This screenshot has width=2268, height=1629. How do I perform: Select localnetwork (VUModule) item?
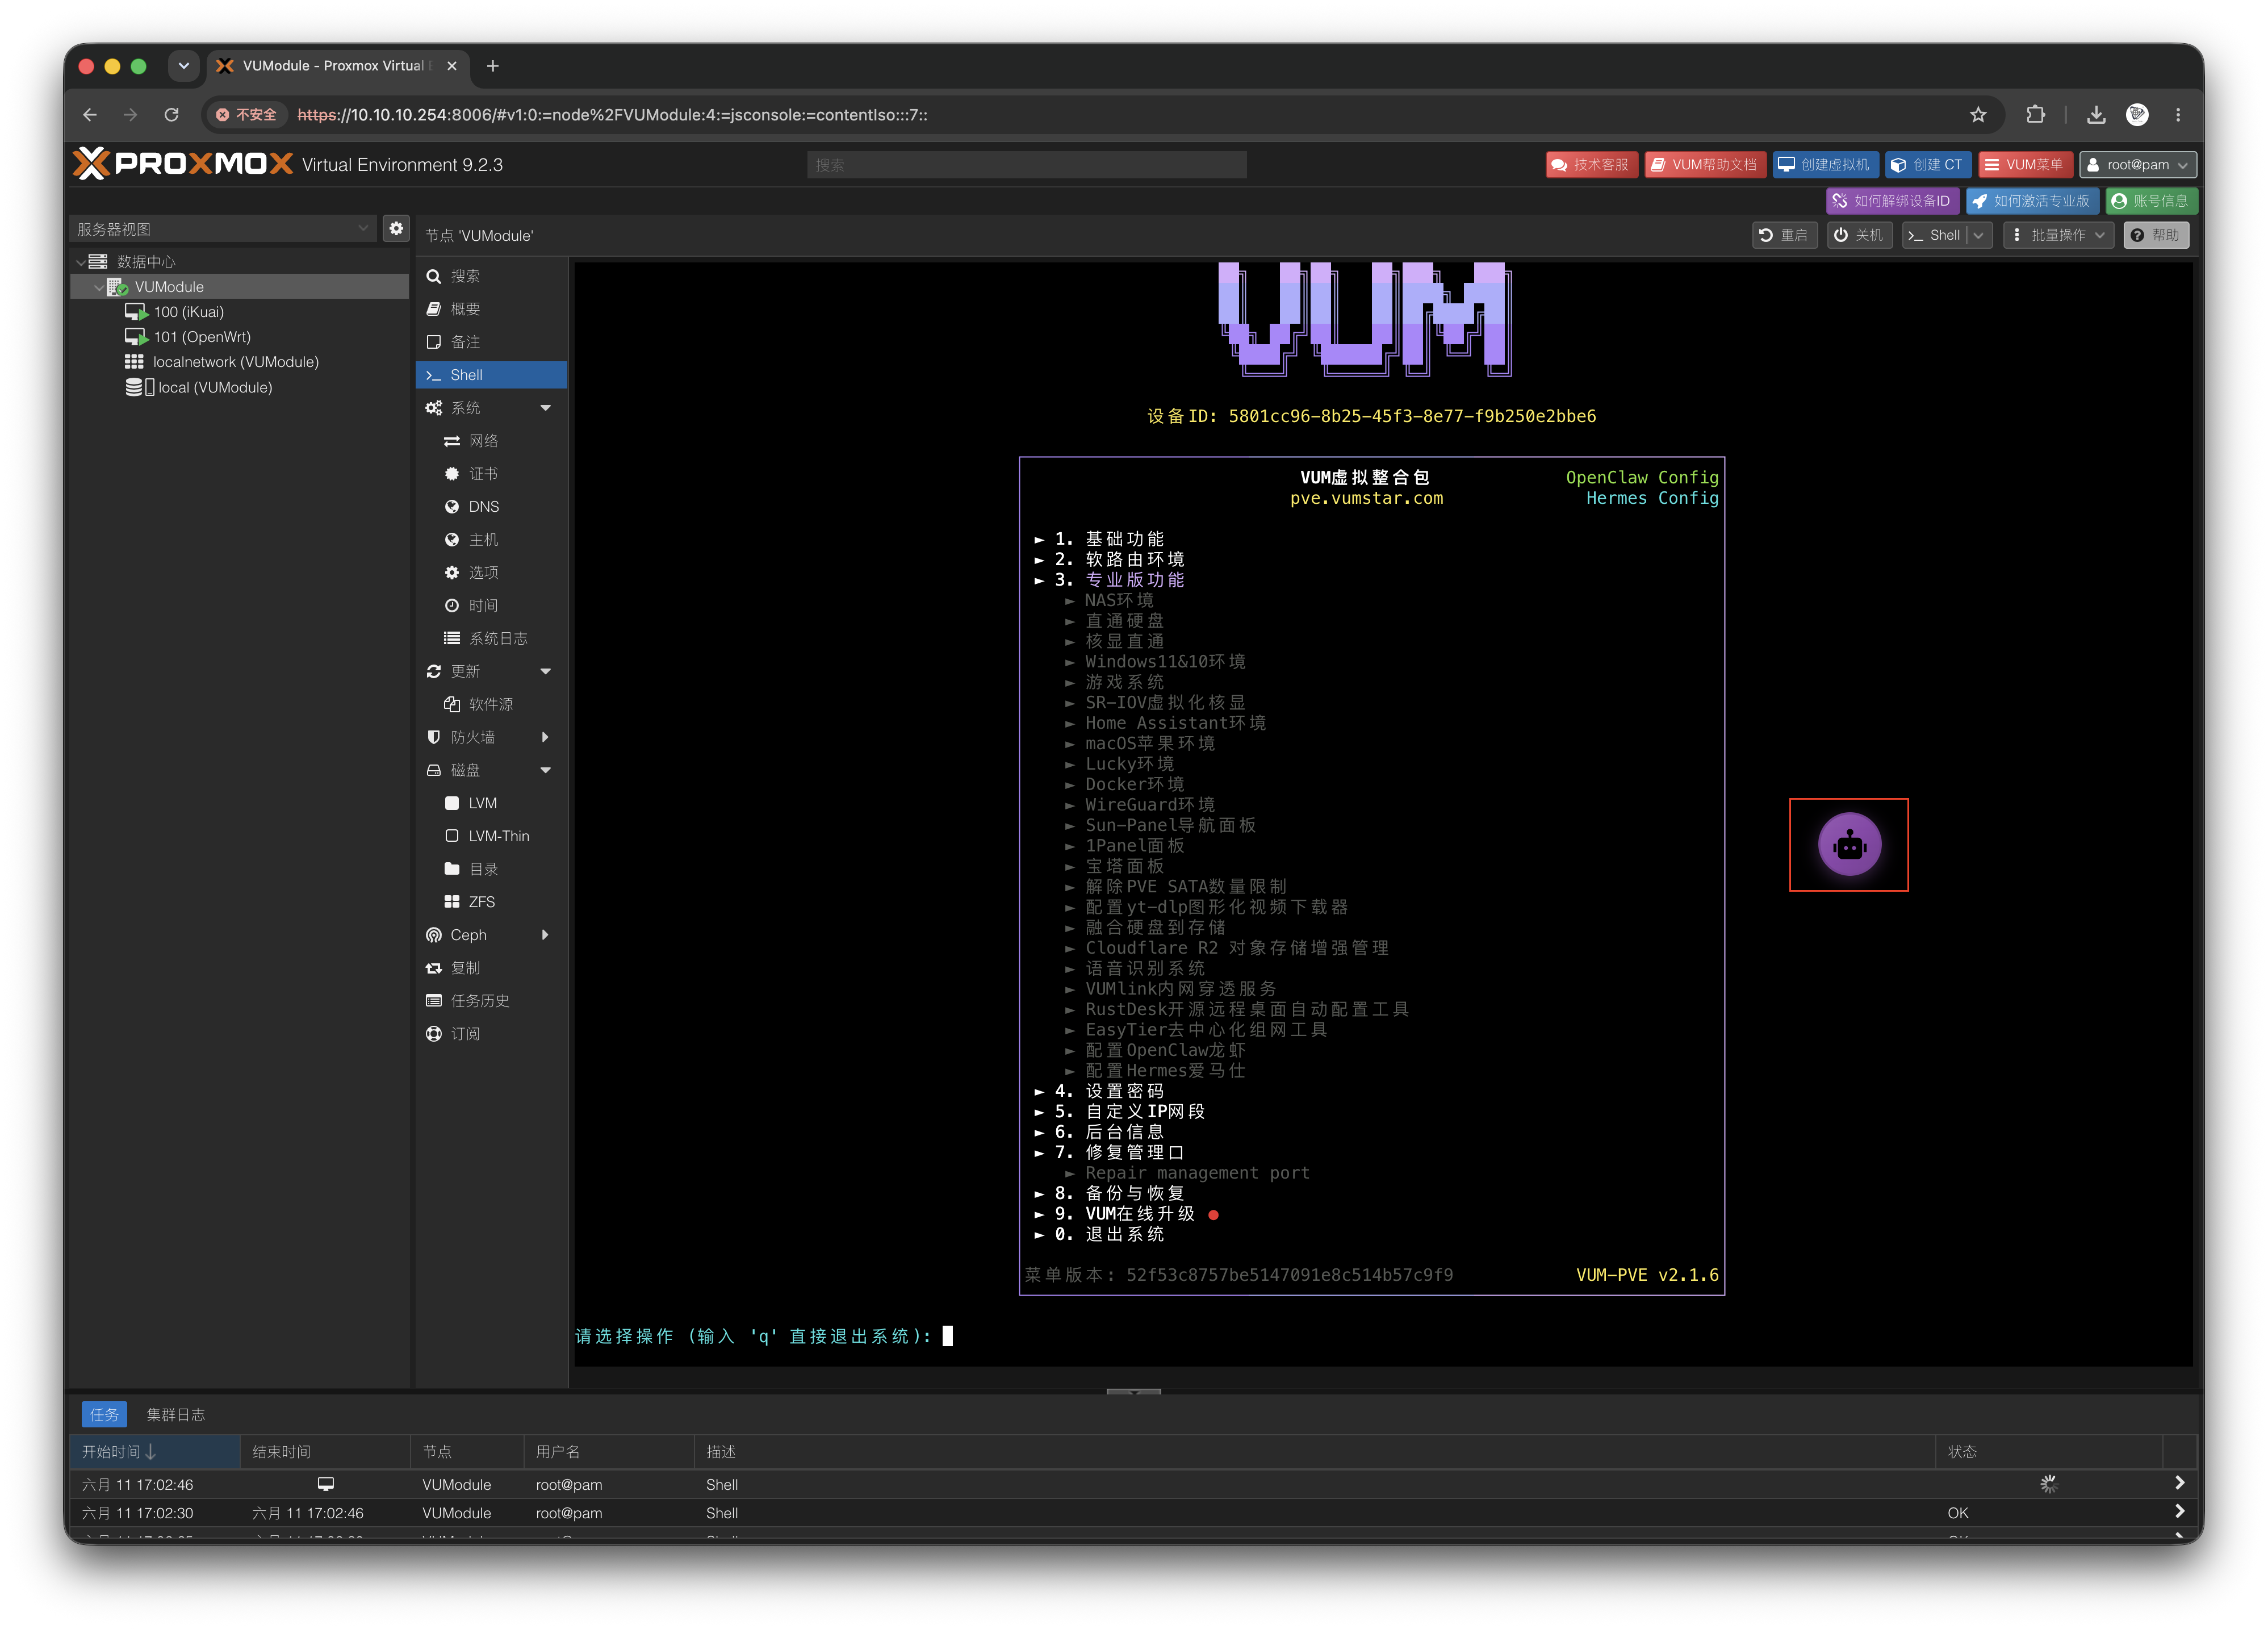[x=235, y=362]
